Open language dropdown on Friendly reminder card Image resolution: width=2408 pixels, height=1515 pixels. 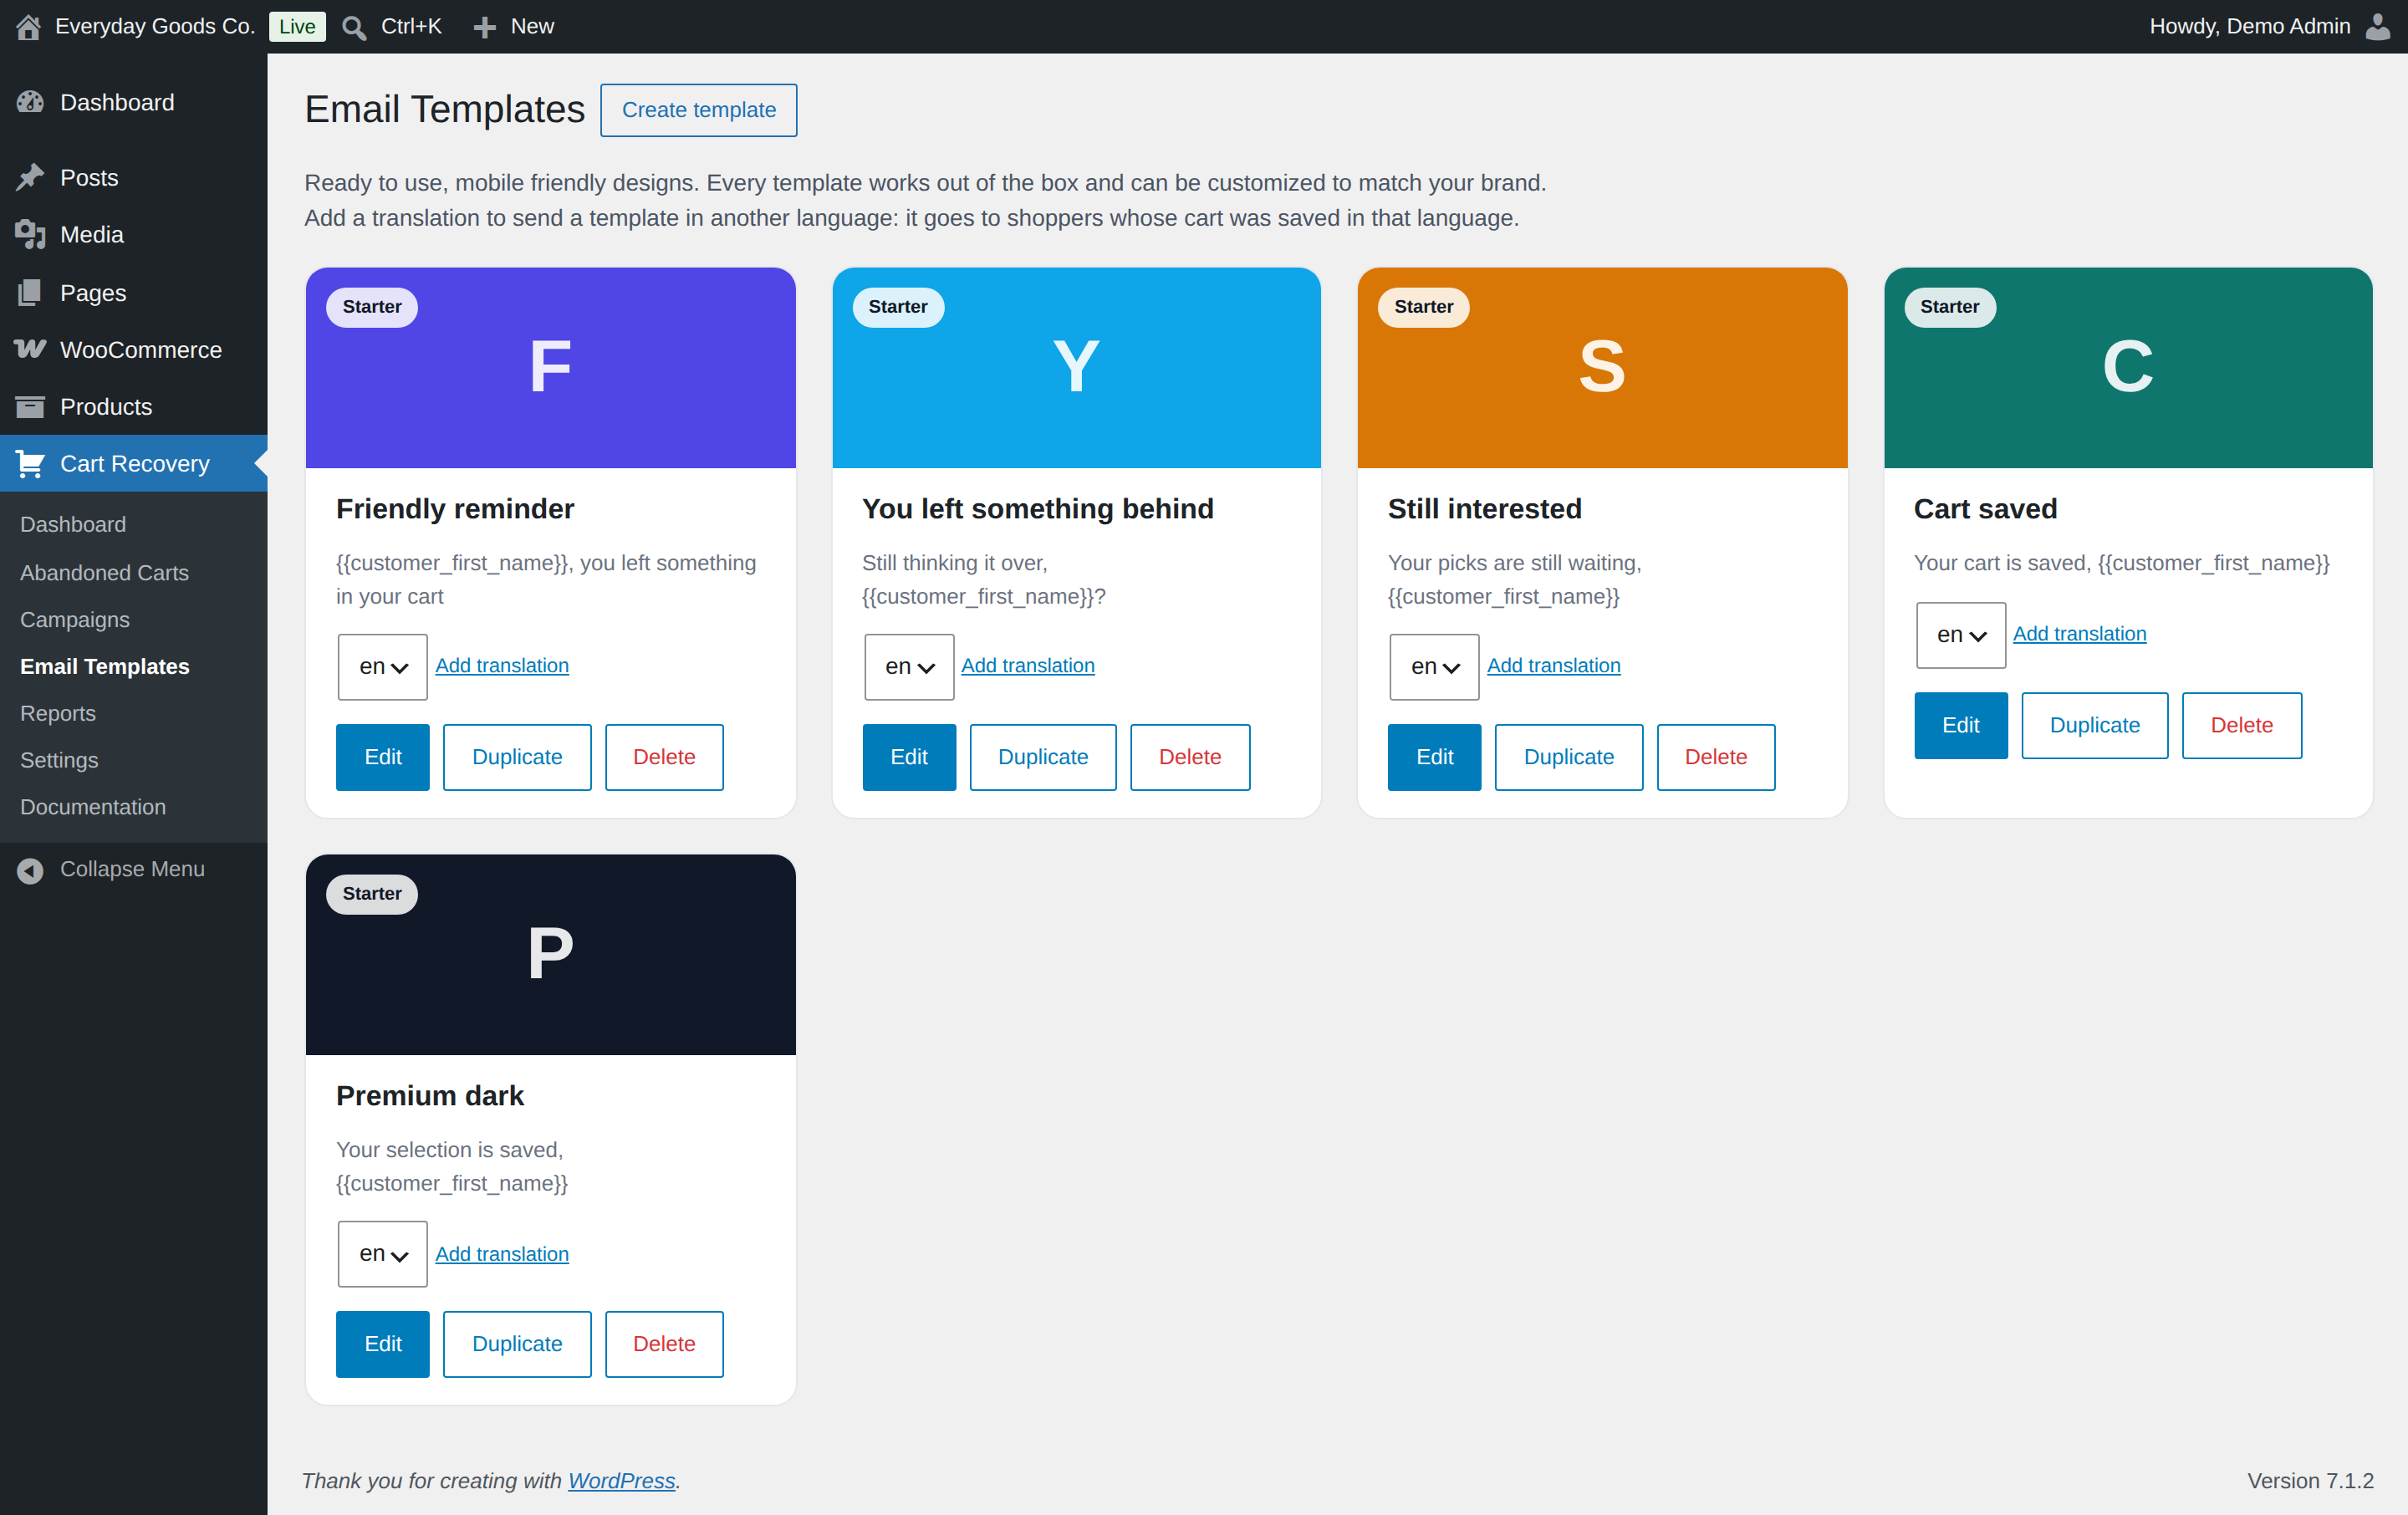click(x=383, y=667)
